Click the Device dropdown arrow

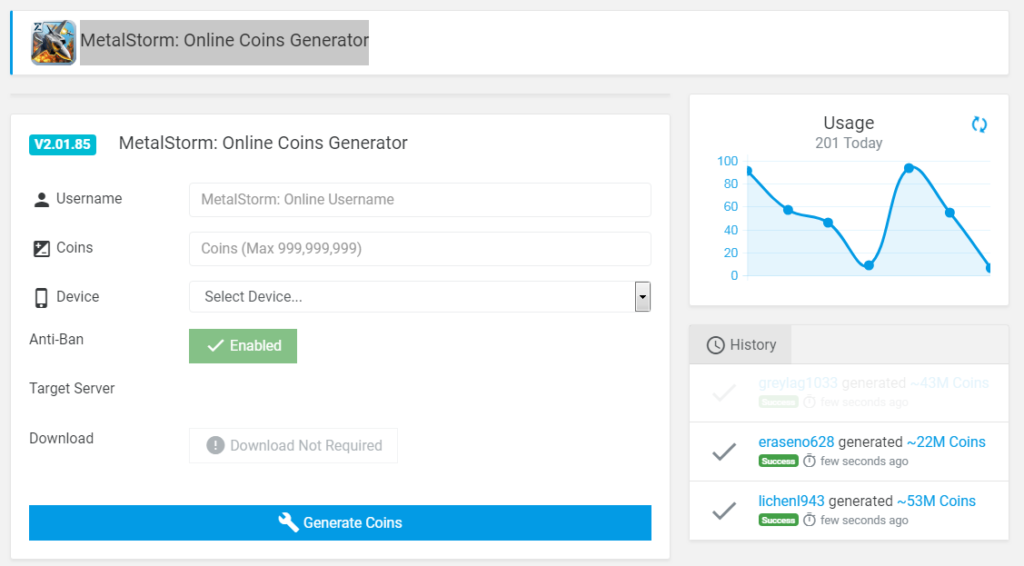(x=642, y=297)
